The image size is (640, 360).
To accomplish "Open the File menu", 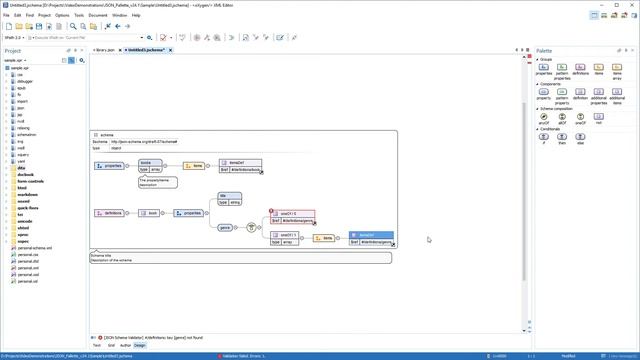I will click(6, 16).
